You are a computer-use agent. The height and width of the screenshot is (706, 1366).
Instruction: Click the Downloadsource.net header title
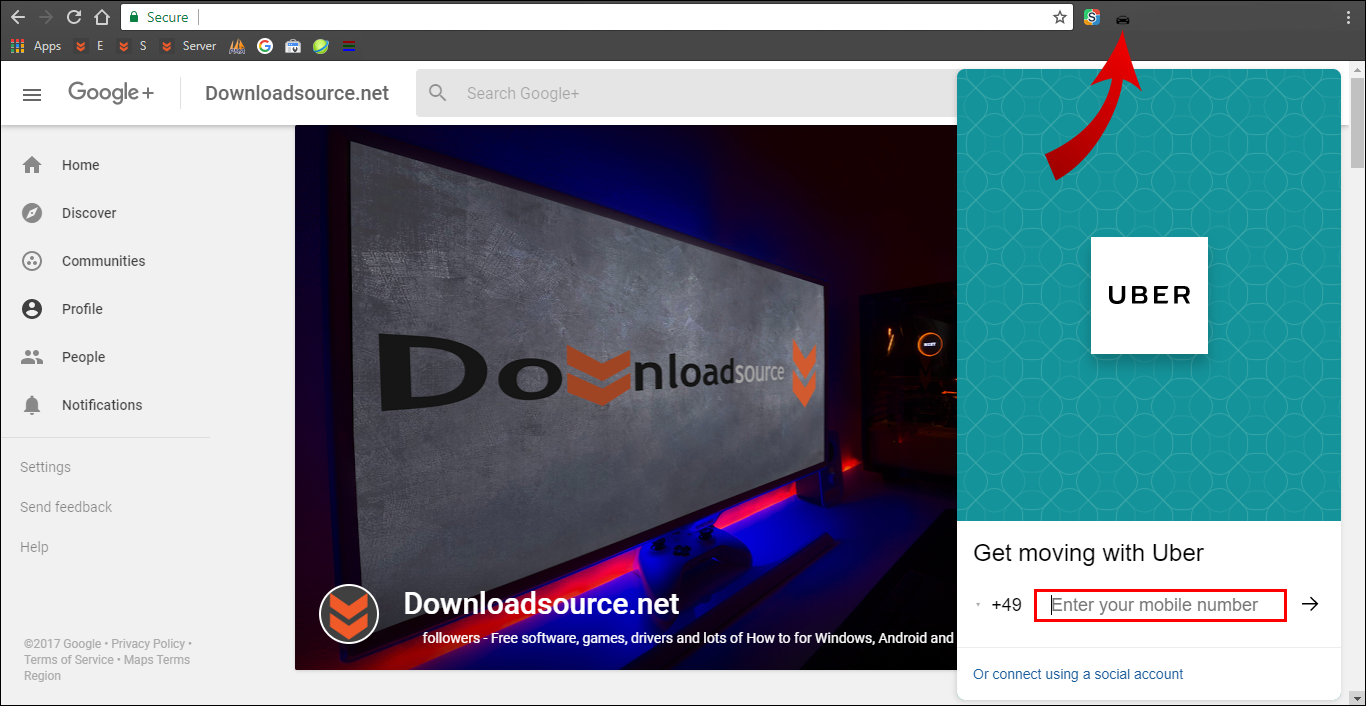pos(297,93)
